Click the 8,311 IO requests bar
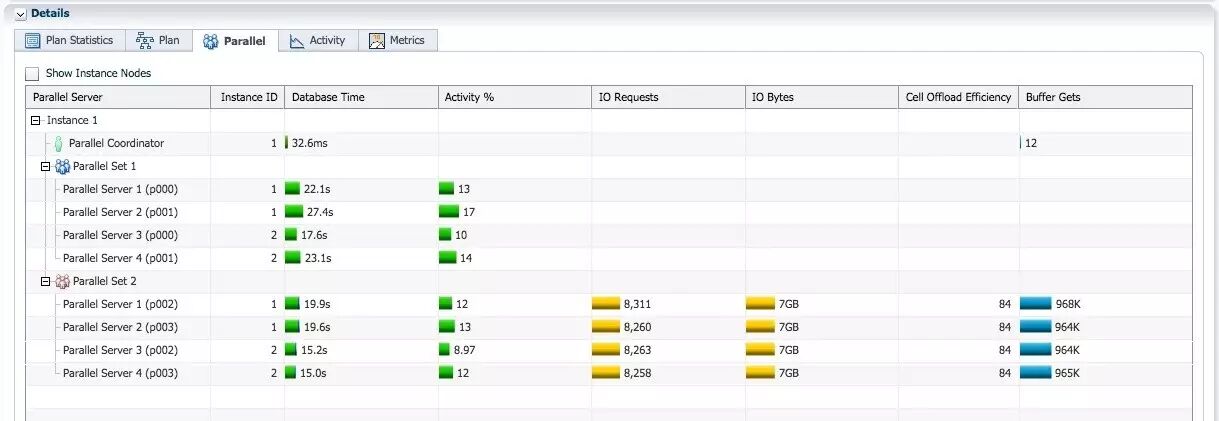Screen dimensions: 1219x421 606,303
